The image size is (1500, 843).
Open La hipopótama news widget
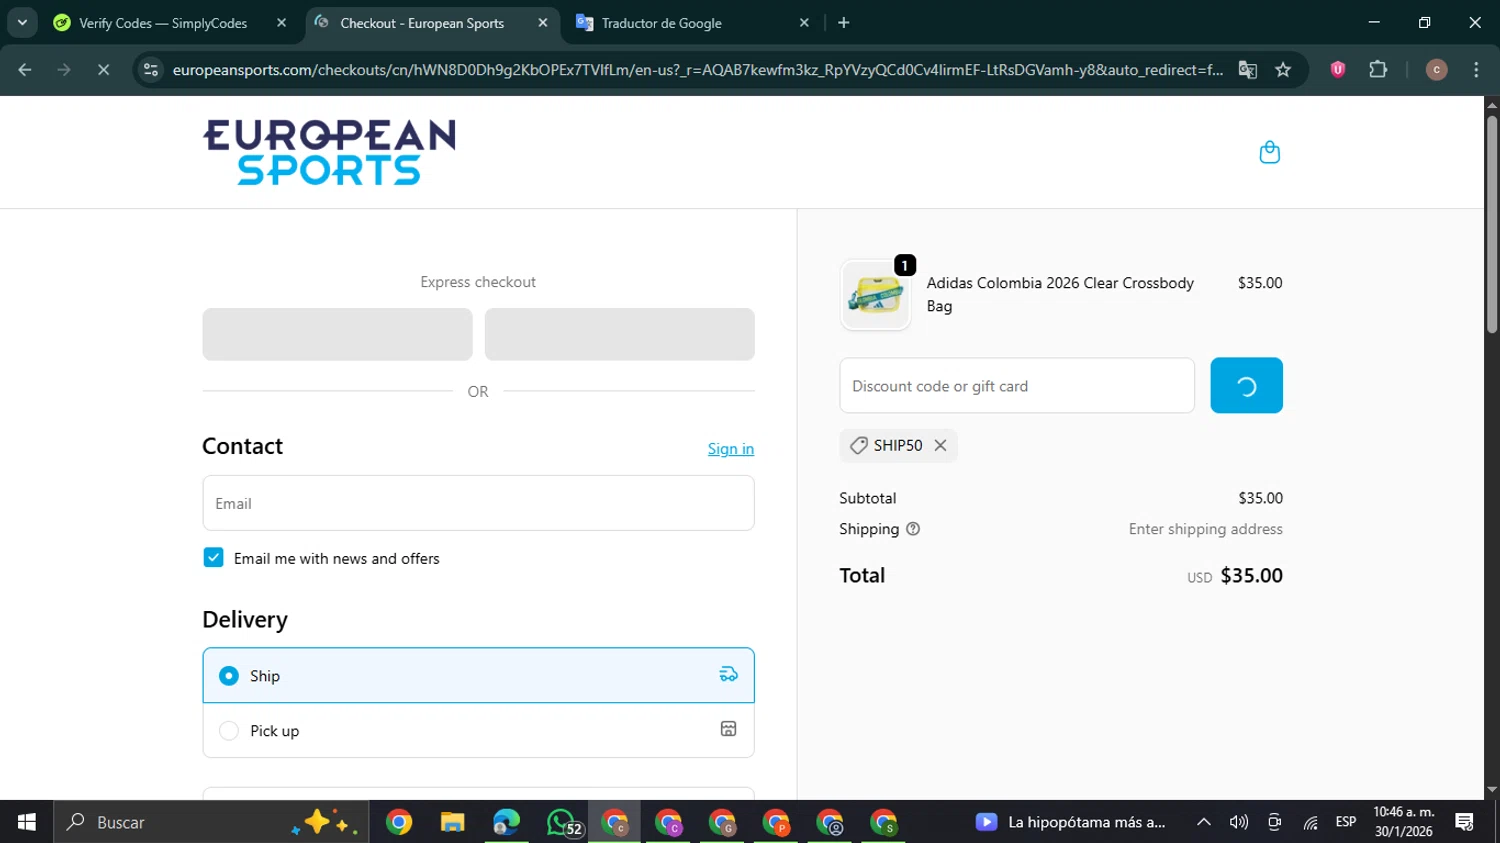click(x=1070, y=822)
